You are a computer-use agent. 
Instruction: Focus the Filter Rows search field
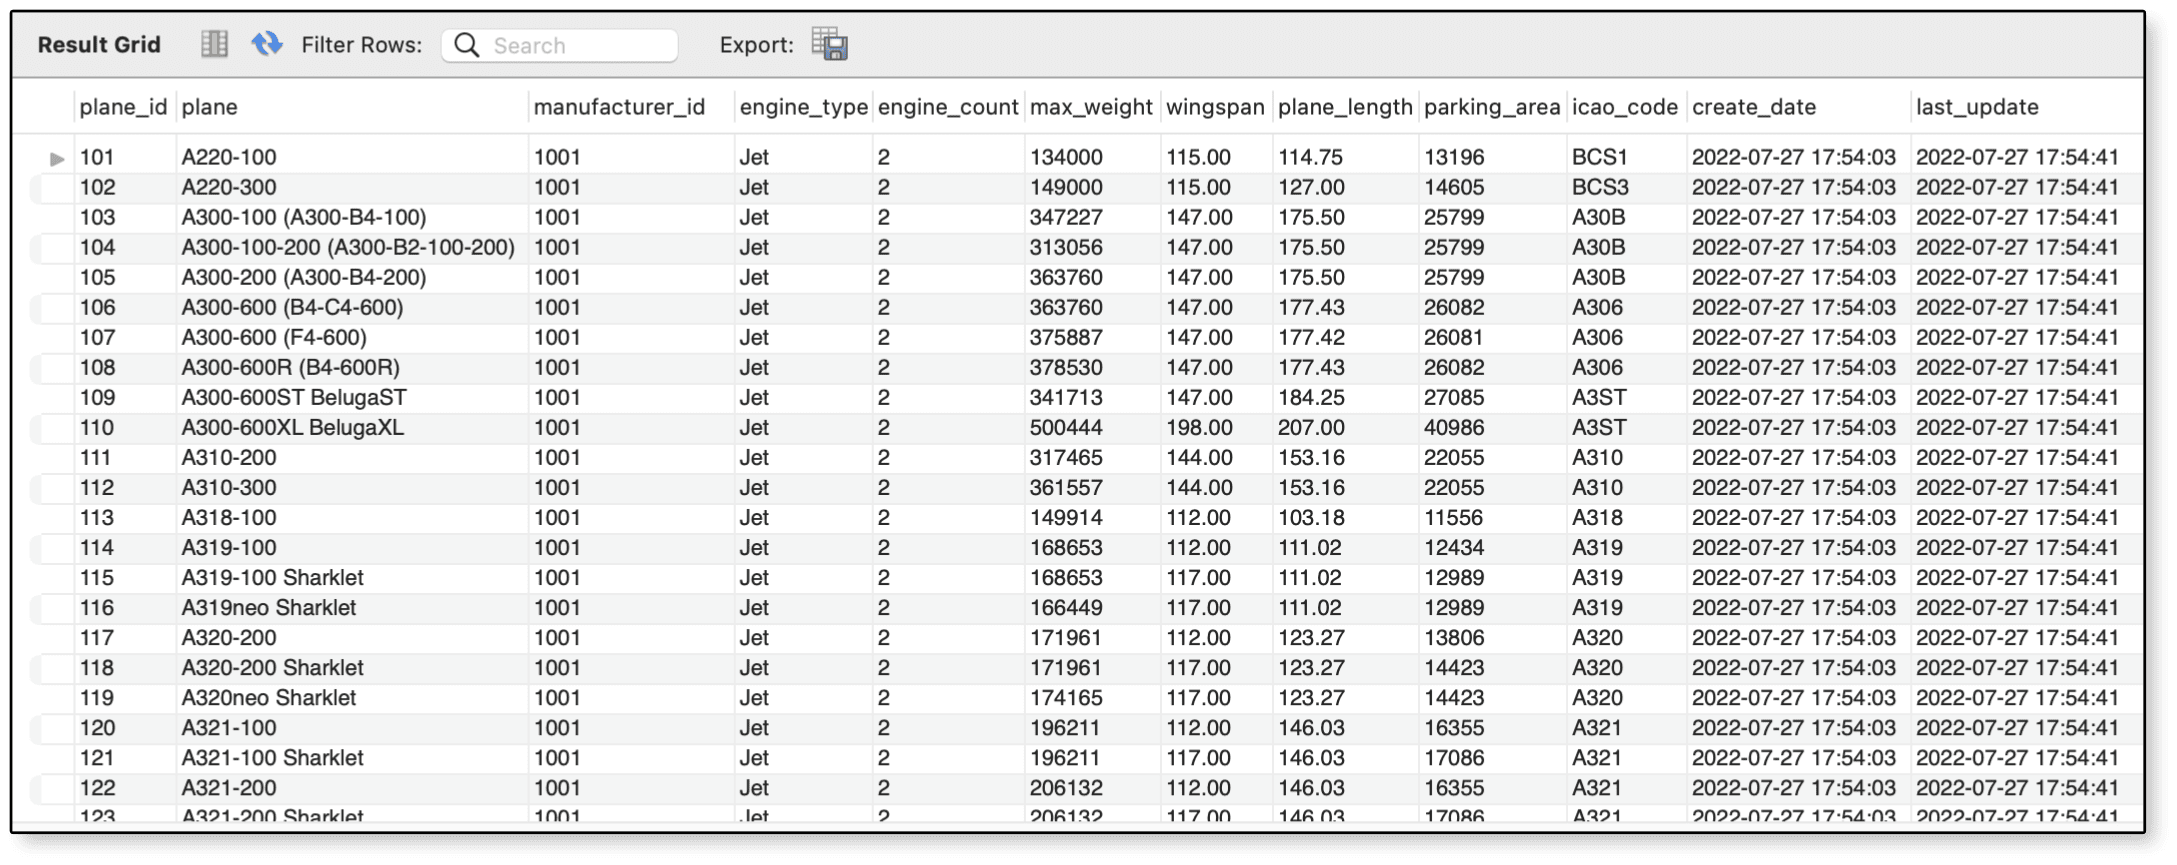[x=560, y=45]
